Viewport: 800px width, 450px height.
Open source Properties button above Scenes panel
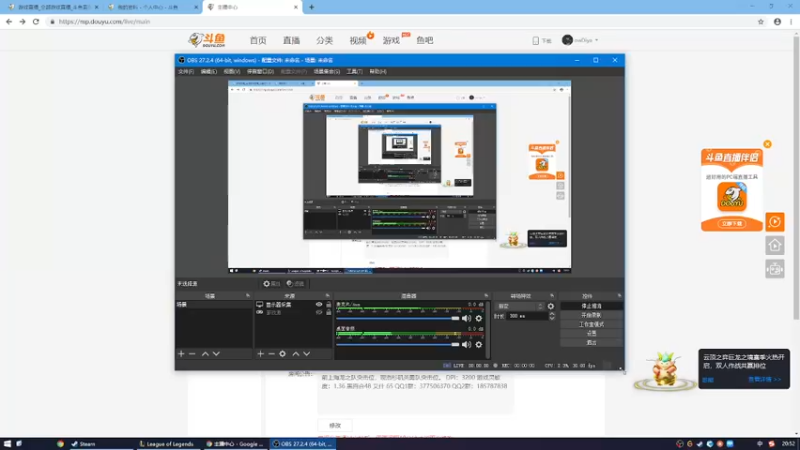pos(272,284)
